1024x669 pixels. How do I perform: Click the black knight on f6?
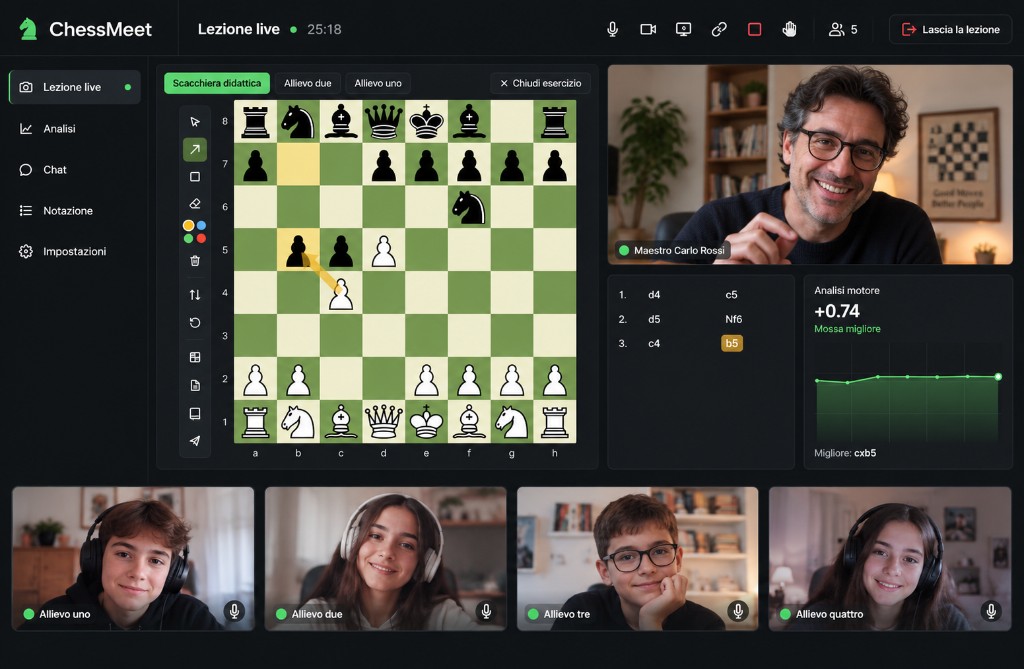click(469, 207)
